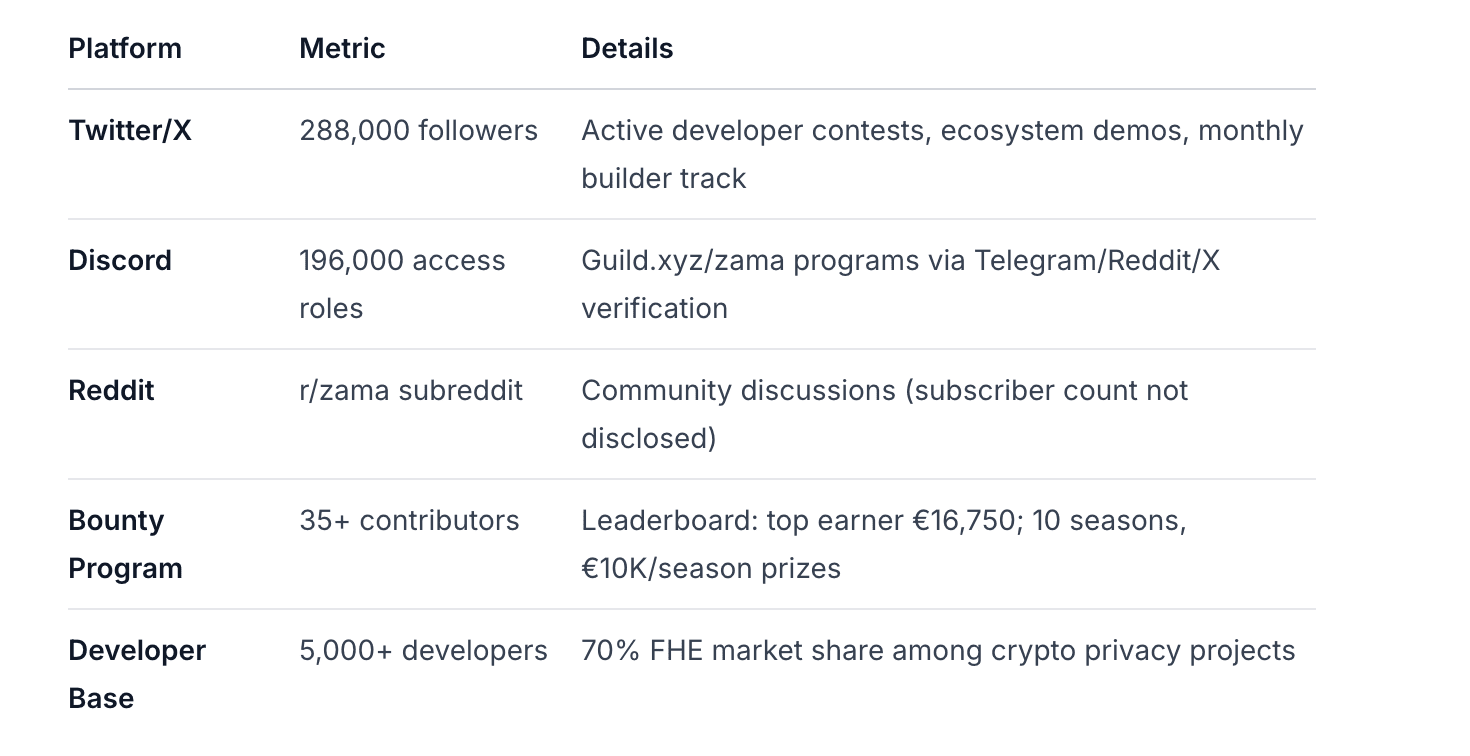Click the 288,000 followers metric

(418, 130)
